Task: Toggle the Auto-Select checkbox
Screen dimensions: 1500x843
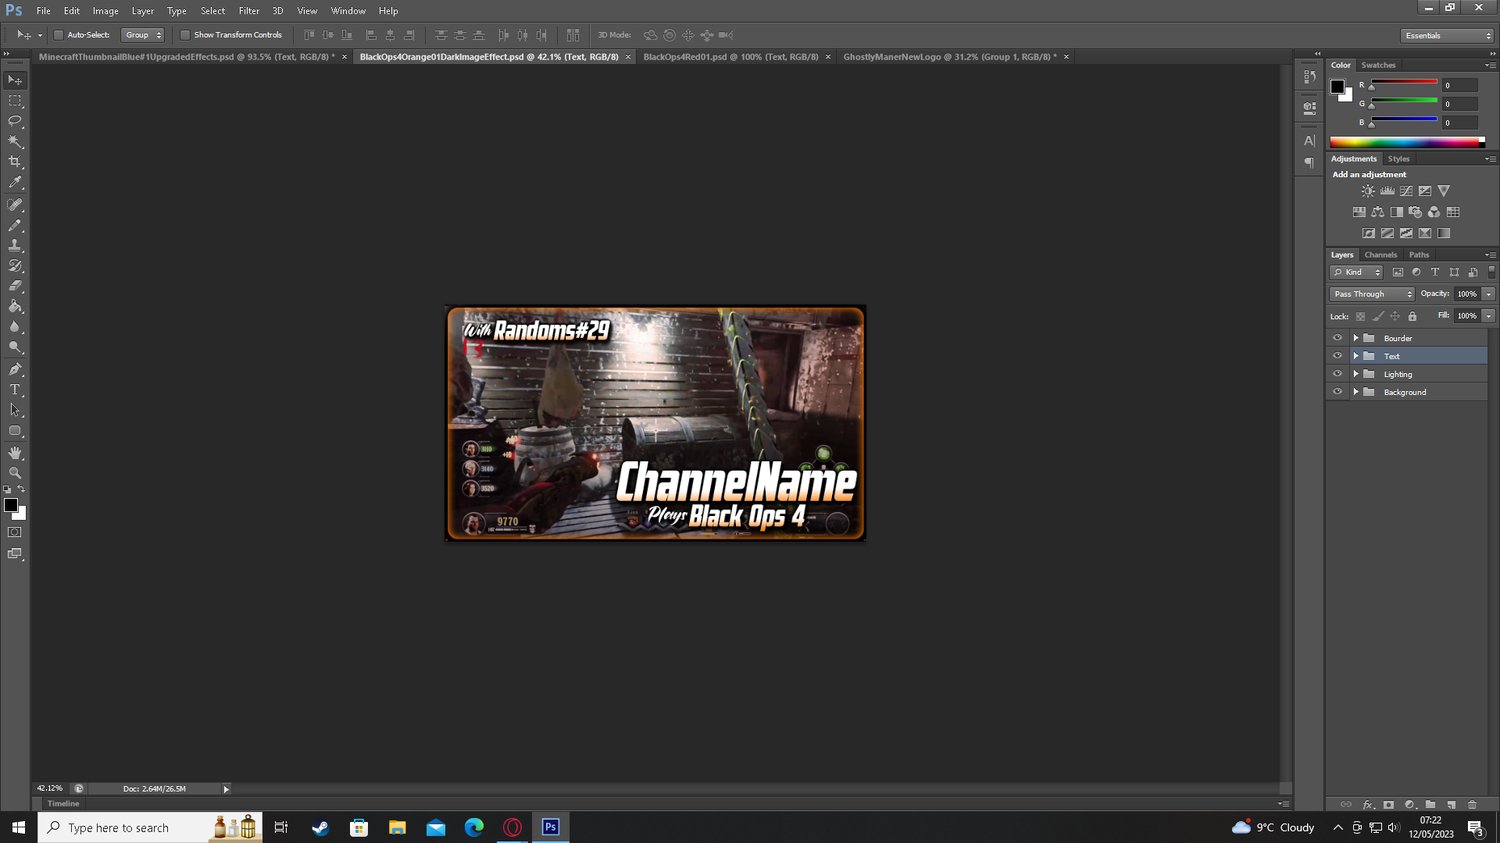Action: point(58,35)
